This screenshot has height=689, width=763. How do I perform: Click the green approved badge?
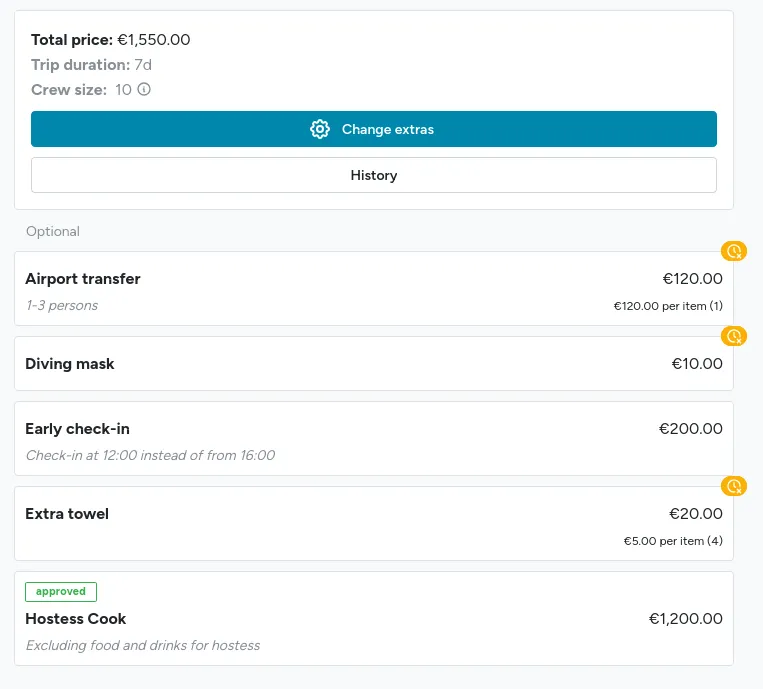click(x=61, y=592)
